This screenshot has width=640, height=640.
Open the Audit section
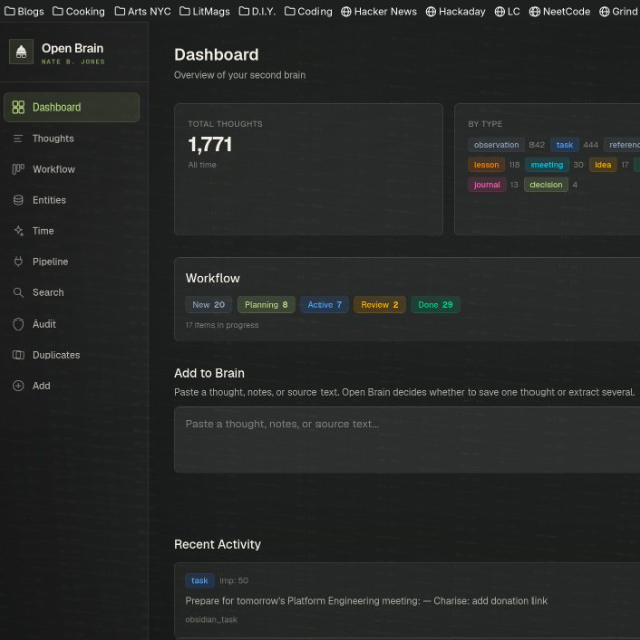72,324
